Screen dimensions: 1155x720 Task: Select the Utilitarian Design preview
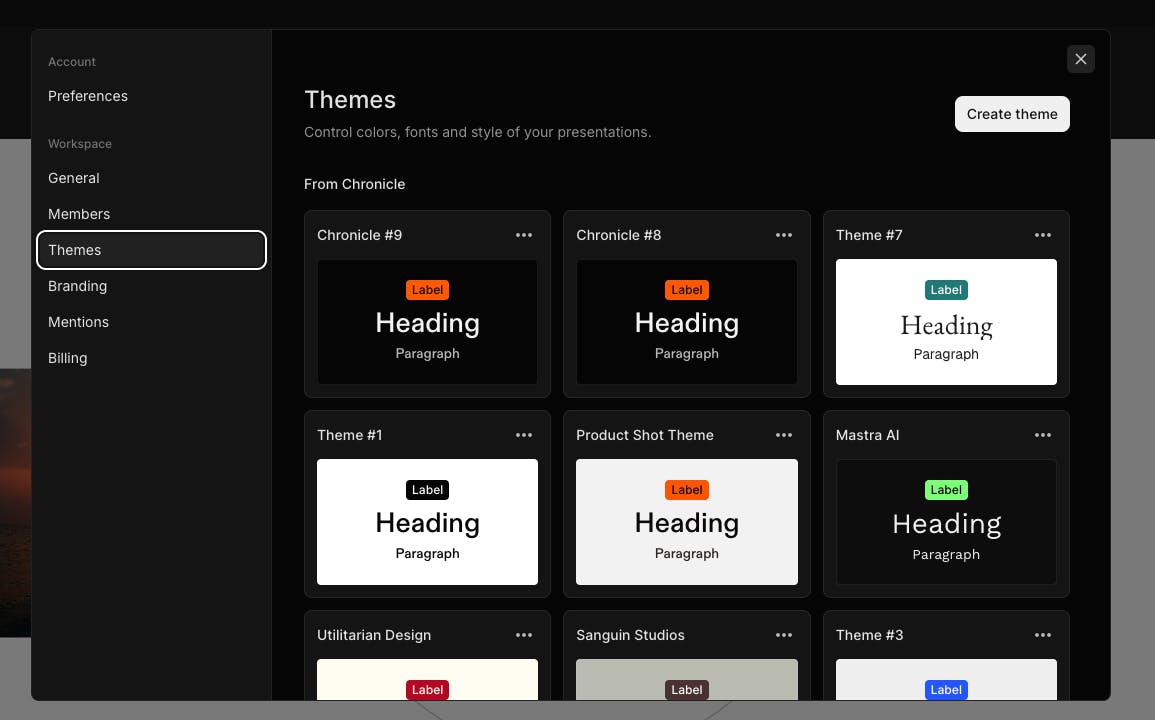pyautogui.click(x=427, y=679)
